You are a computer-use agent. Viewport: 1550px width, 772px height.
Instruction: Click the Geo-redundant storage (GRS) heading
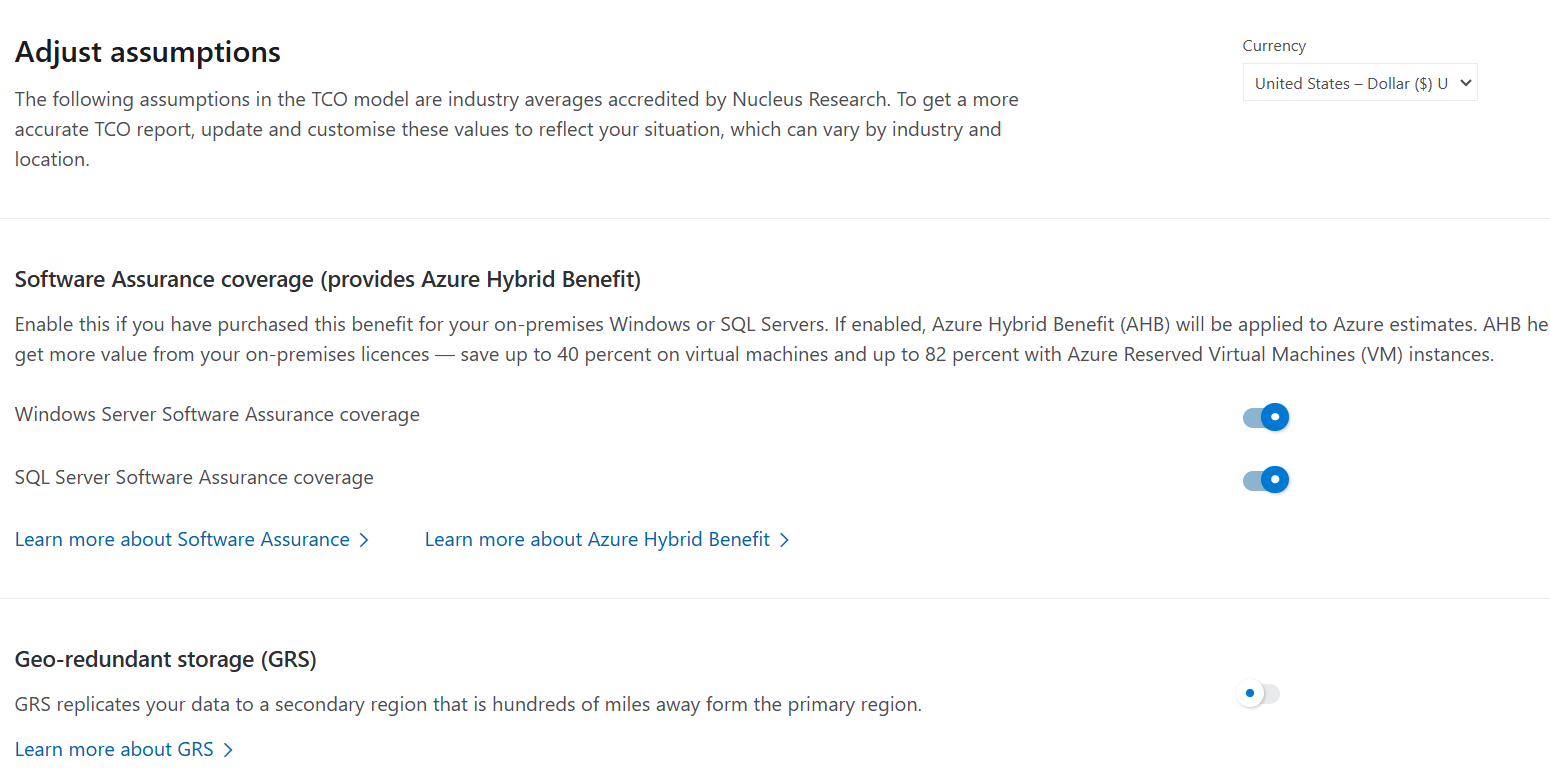[166, 660]
